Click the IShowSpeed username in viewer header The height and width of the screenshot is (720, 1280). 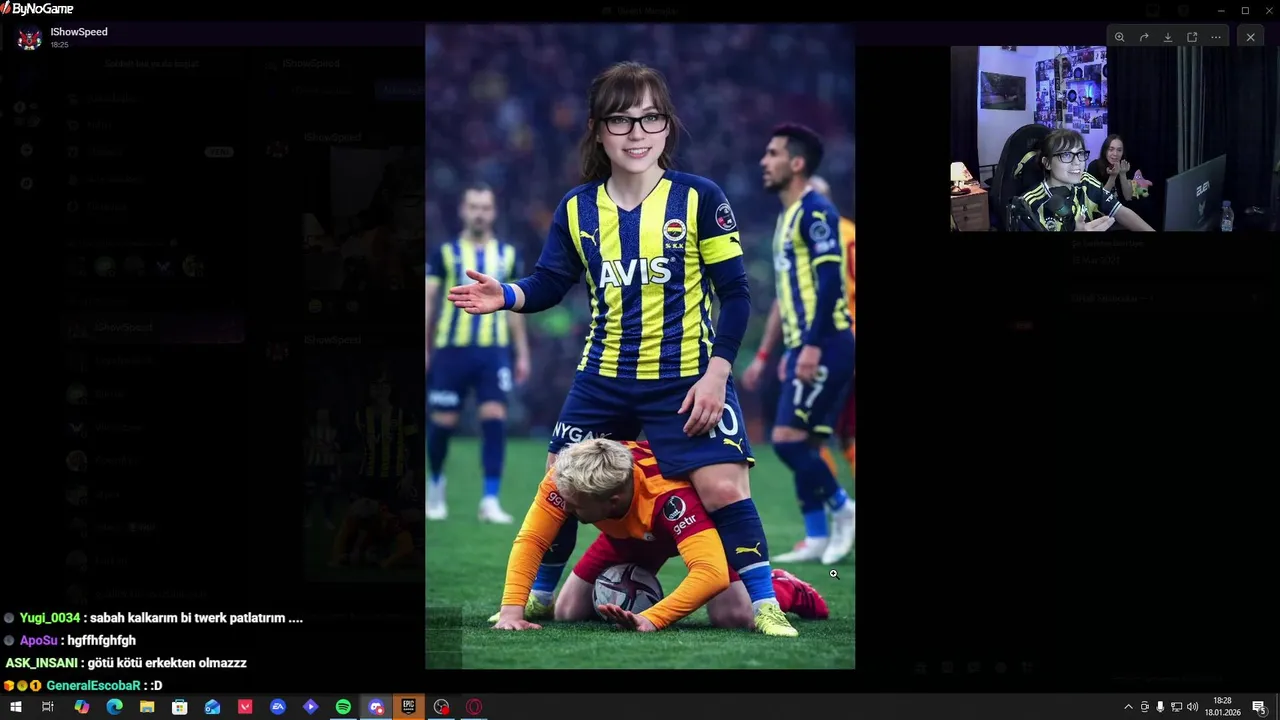click(79, 32)
